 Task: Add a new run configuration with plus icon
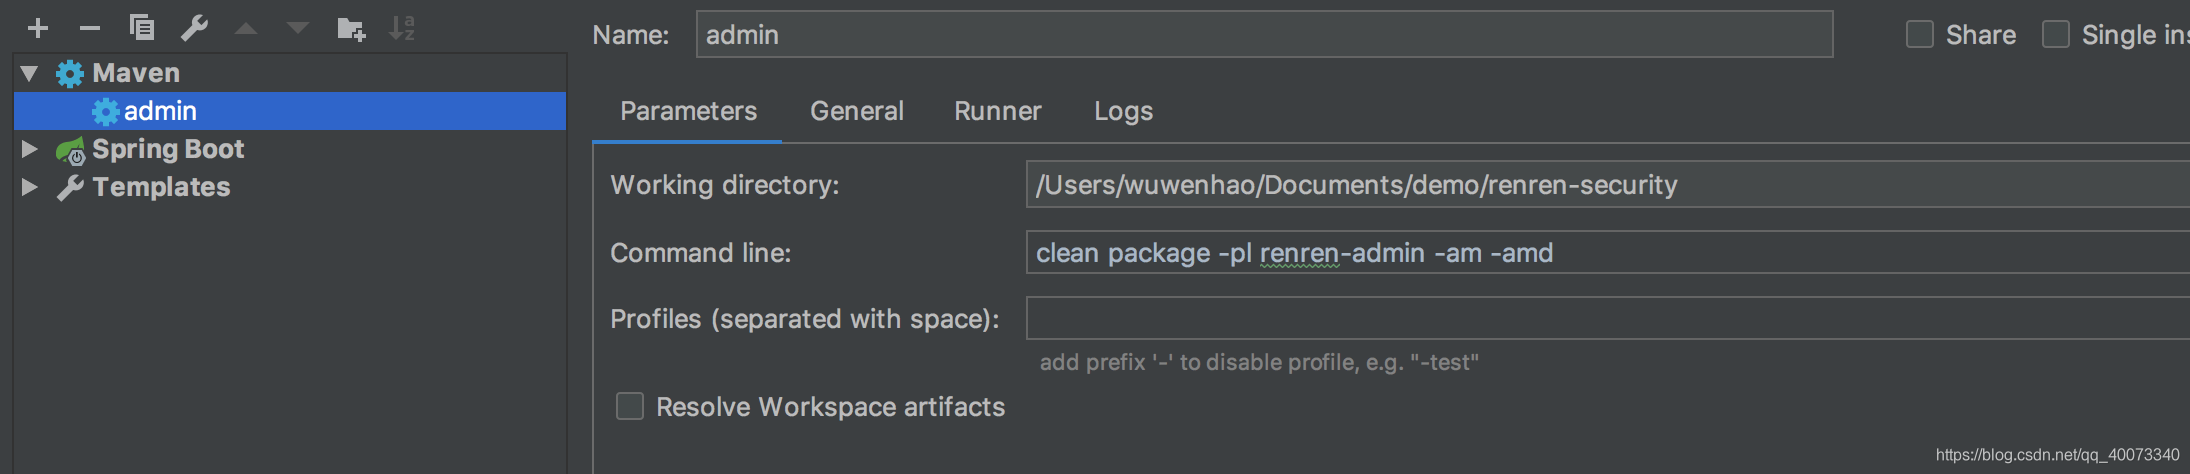point(38,28)
